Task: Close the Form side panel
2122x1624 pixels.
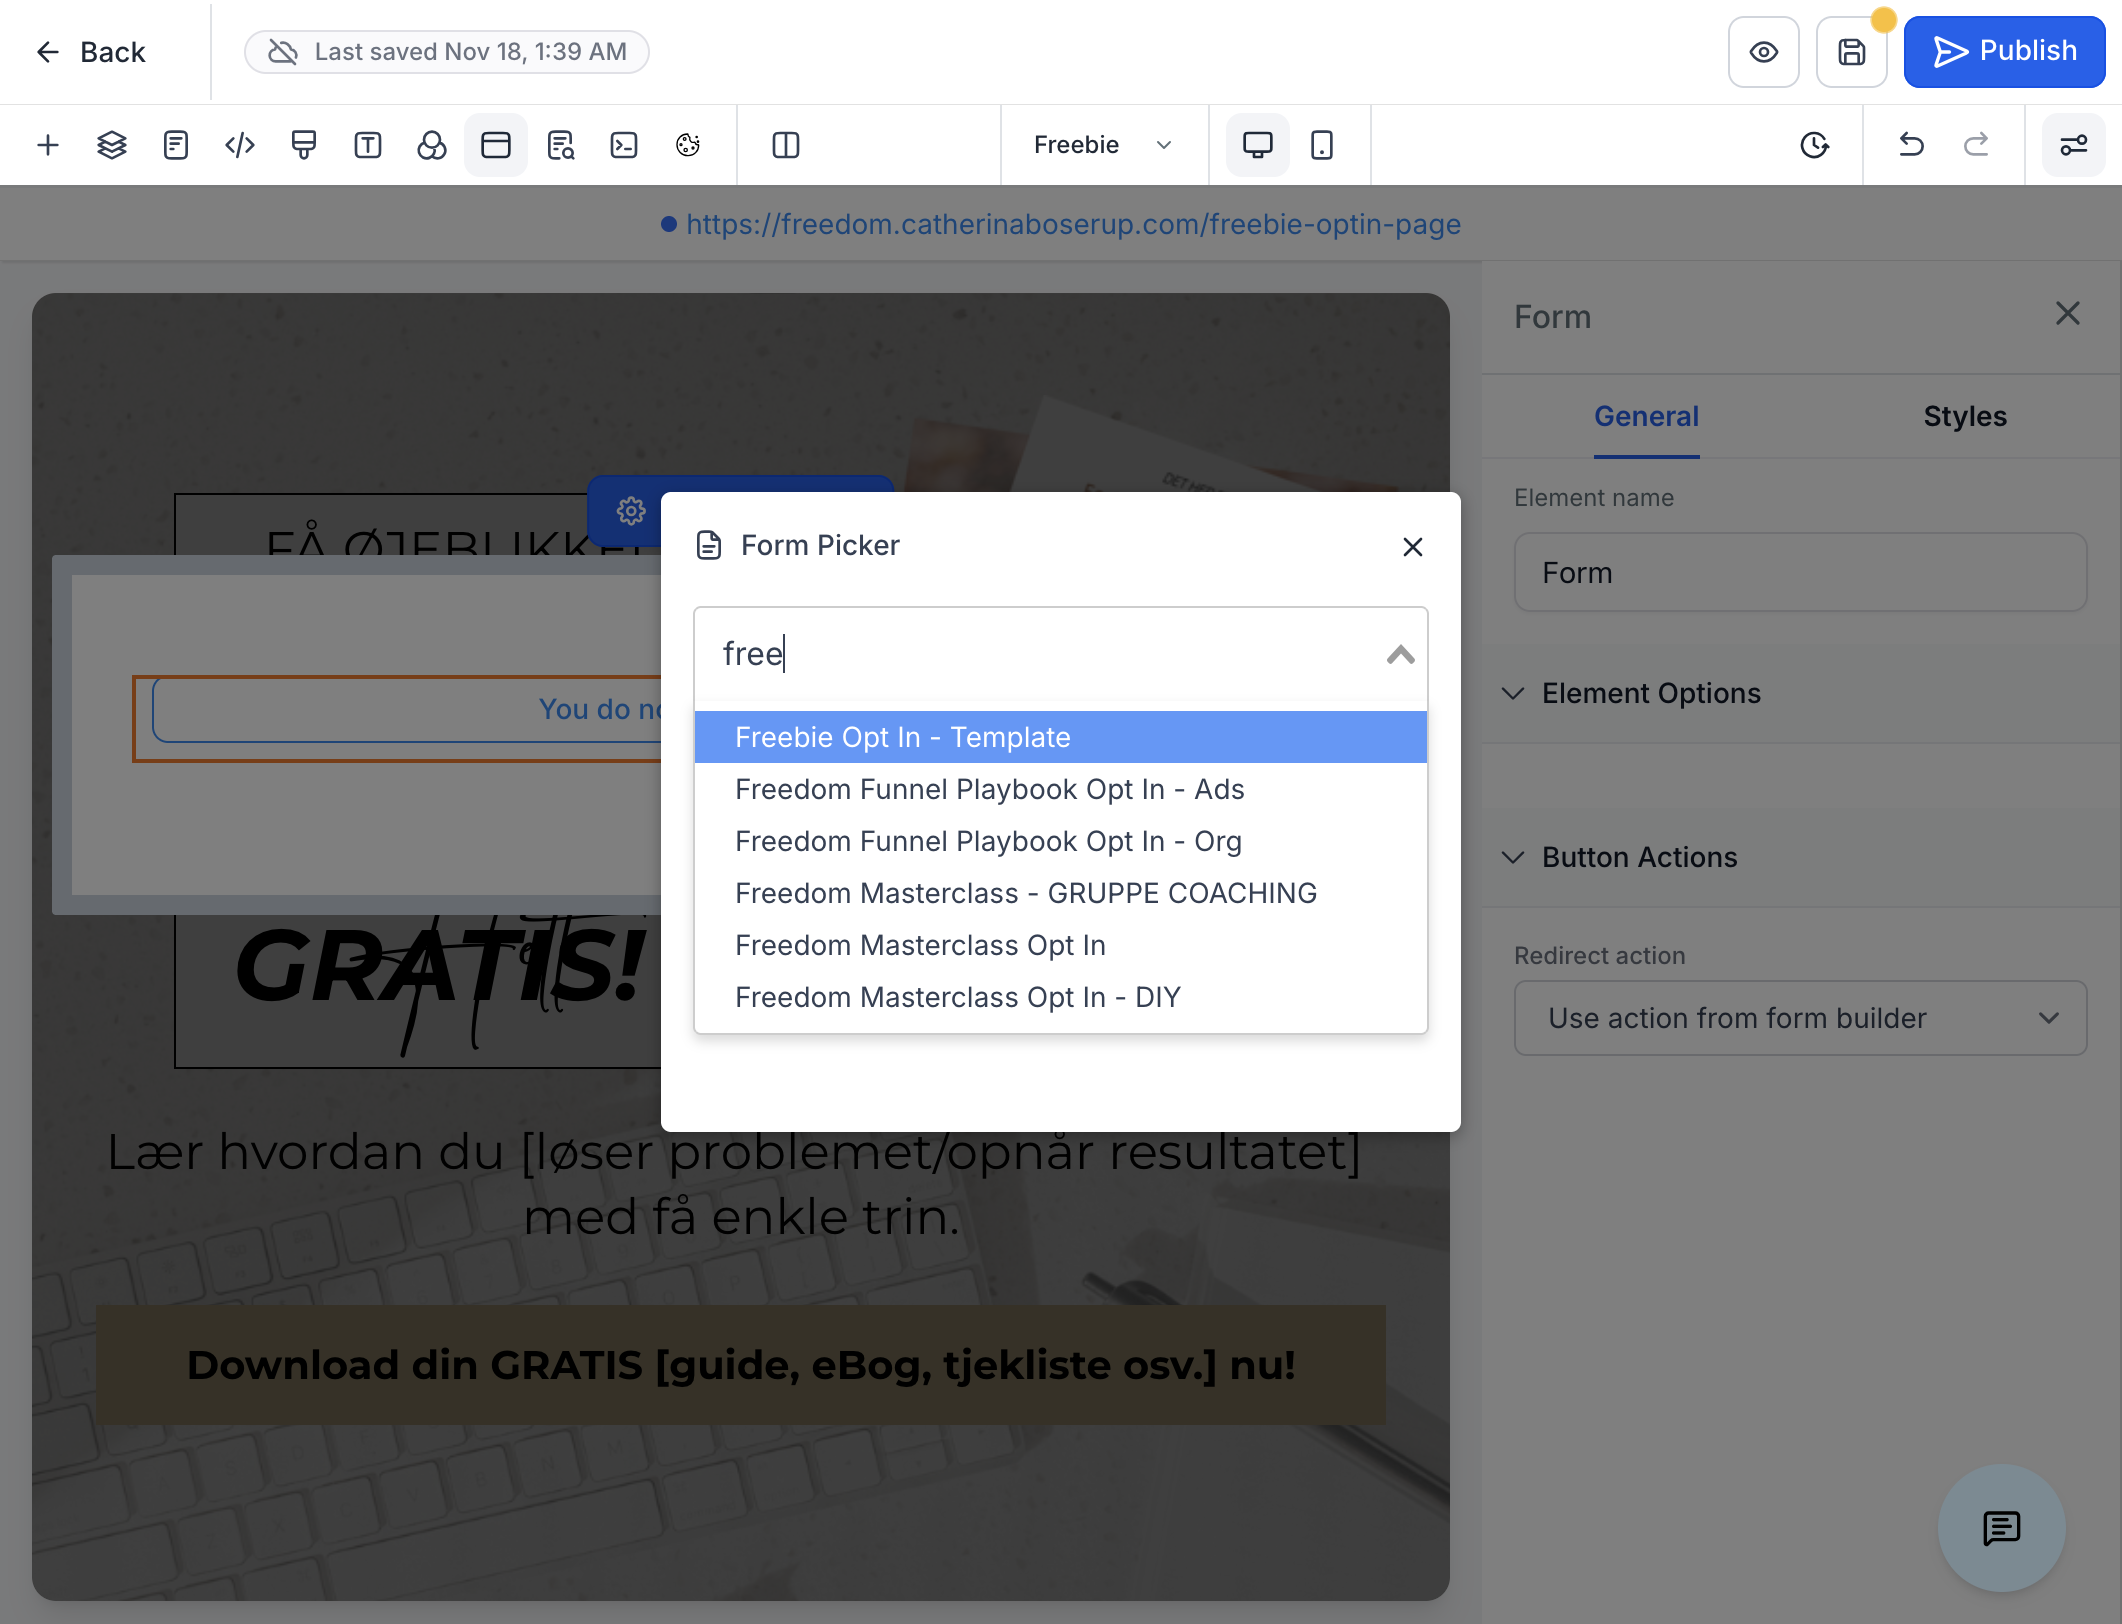Action: click(x=2067, y=314)
